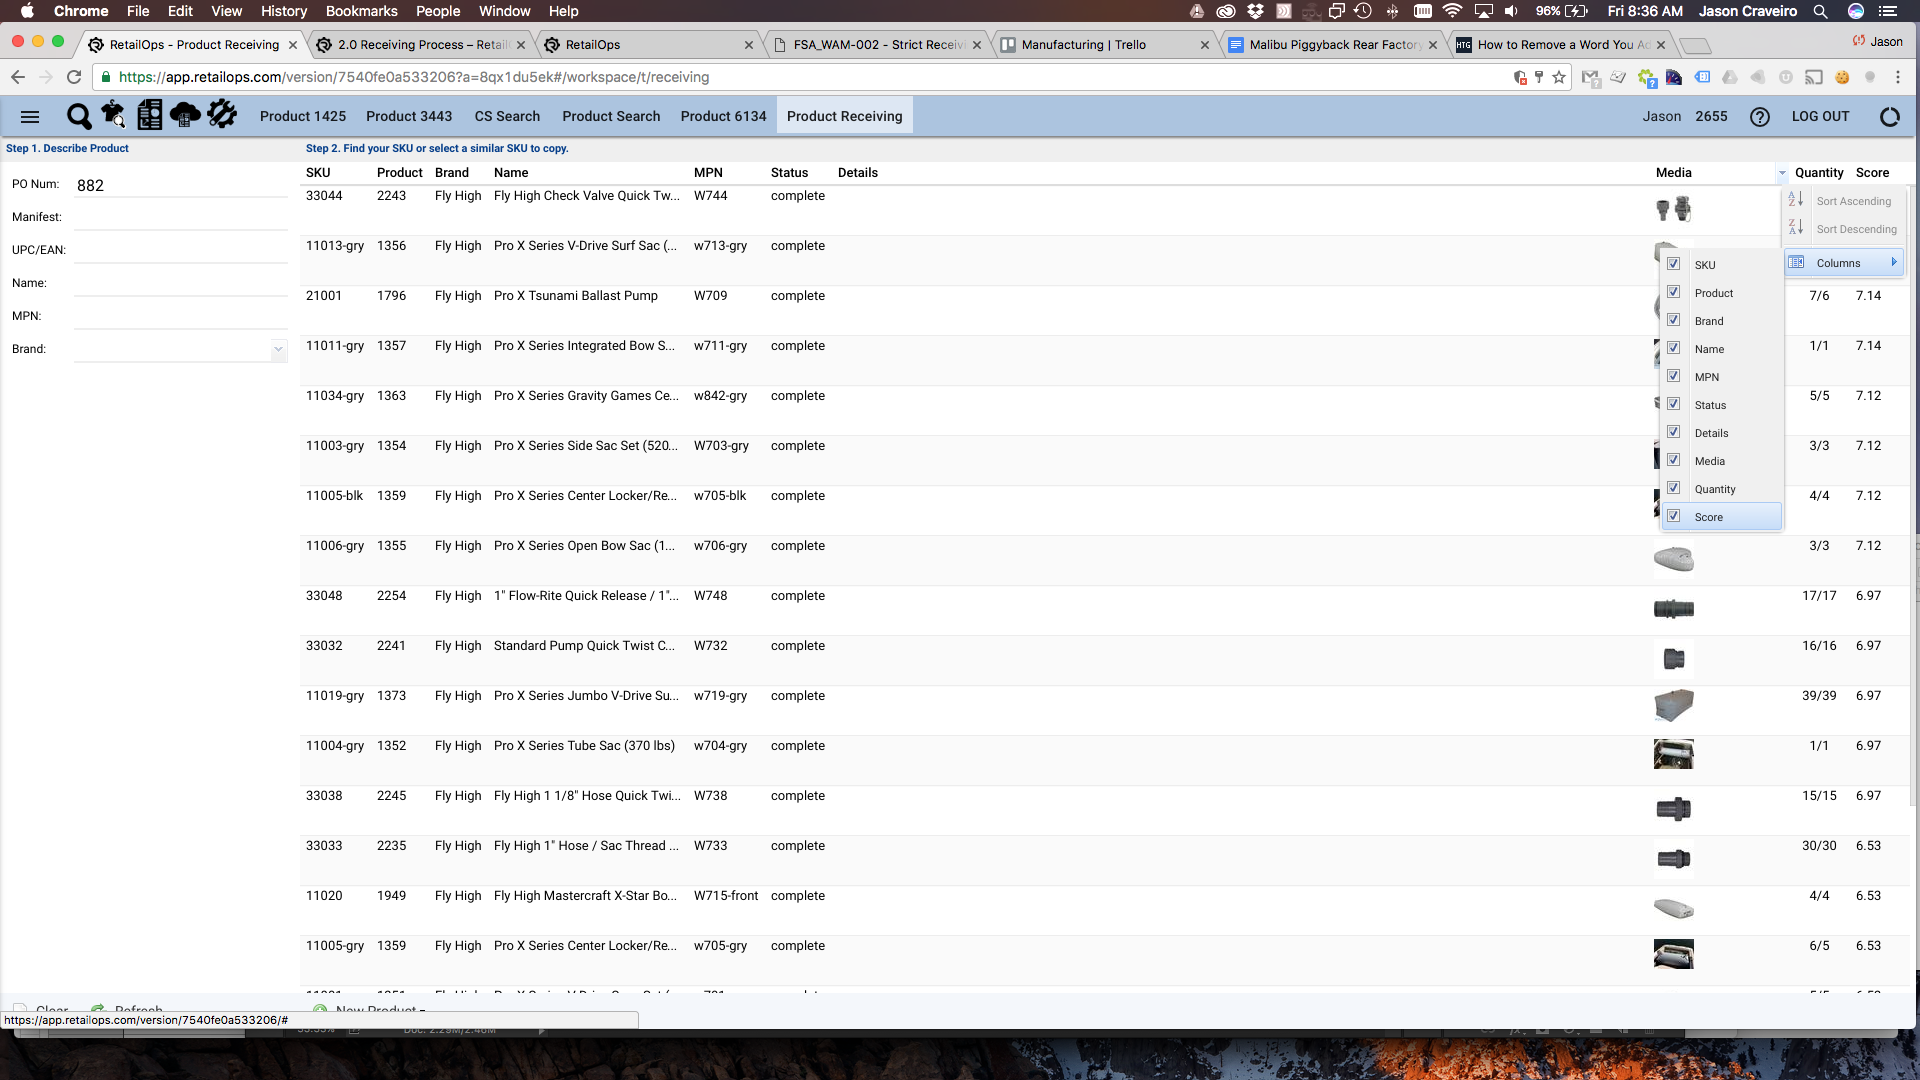Click the LOG OUT button
The image size is (1920, 1080).
(1820, 117)
